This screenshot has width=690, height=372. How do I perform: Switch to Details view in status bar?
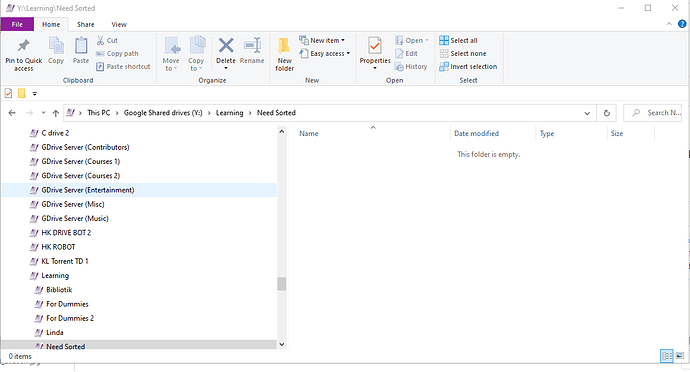pos(667,356)
